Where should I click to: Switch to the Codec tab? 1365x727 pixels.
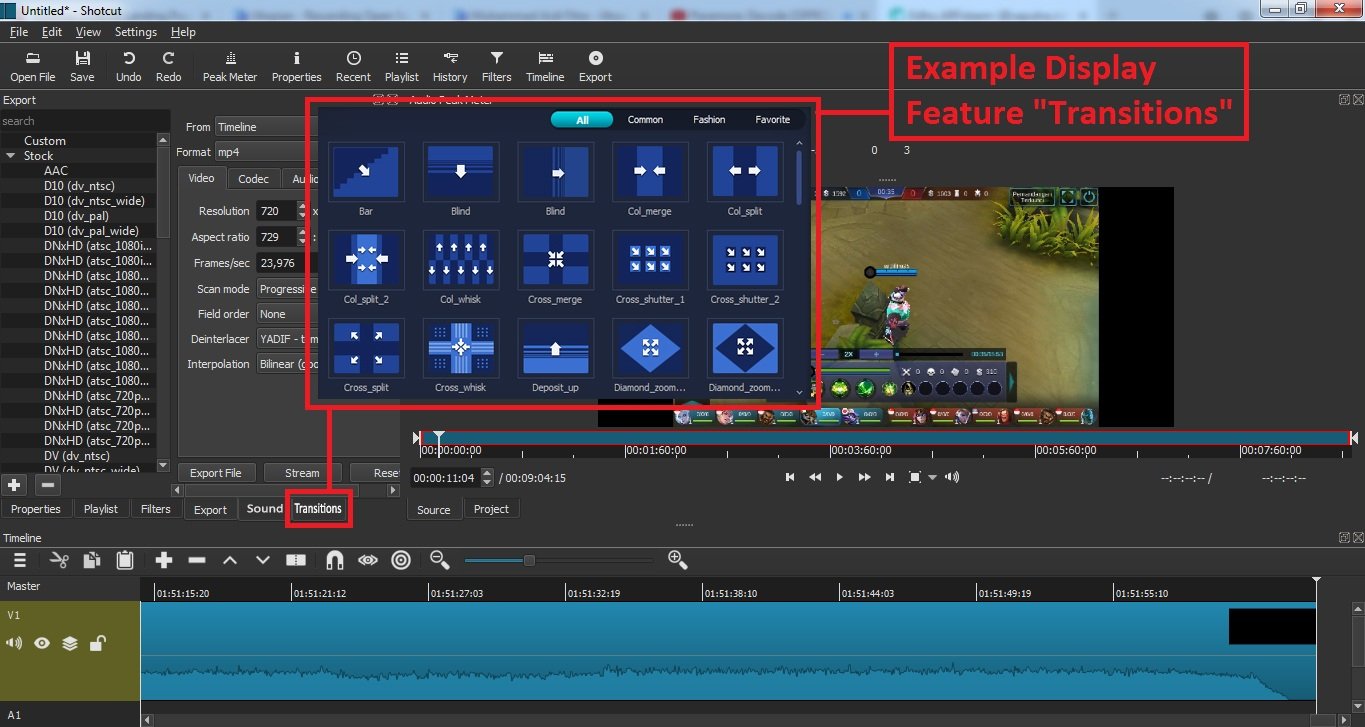pos(253,179)
